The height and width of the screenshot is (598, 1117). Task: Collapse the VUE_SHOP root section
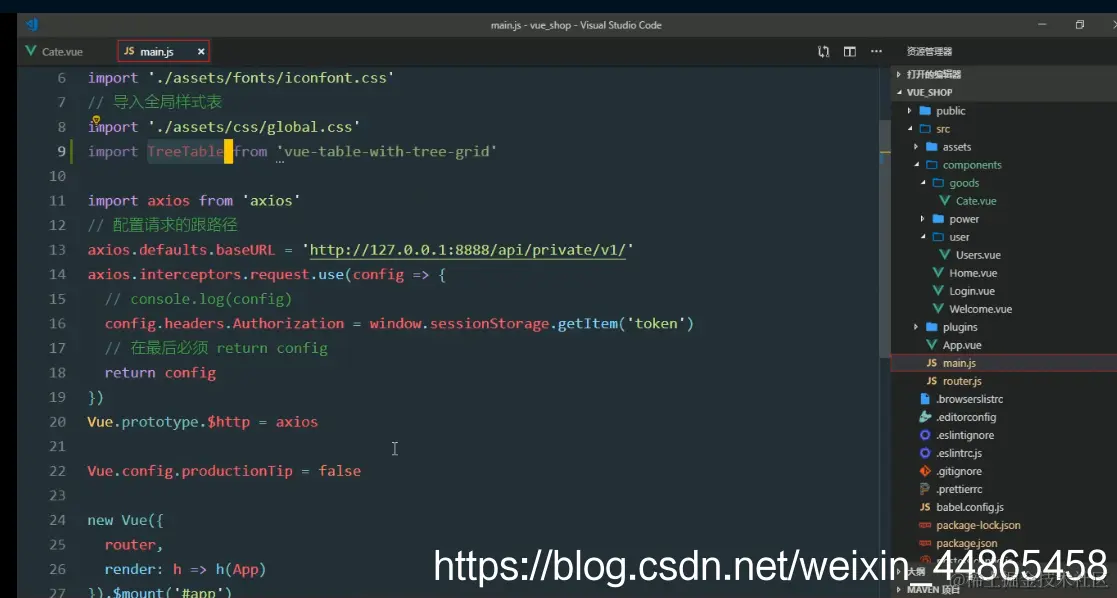tap(899, 92)
